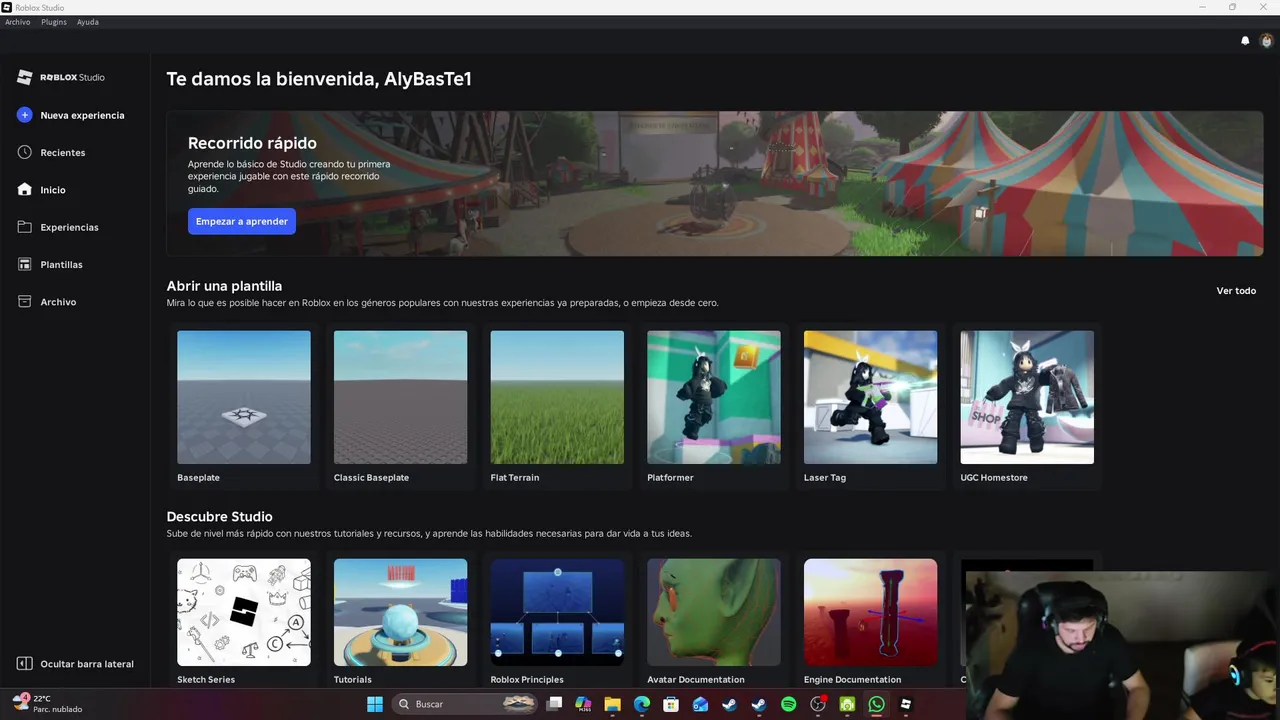Image resolution: width=1280 pixels, height=720 pixels.
Task: Open the Laser Tag template thumbnail
Action: pos(870,397)
